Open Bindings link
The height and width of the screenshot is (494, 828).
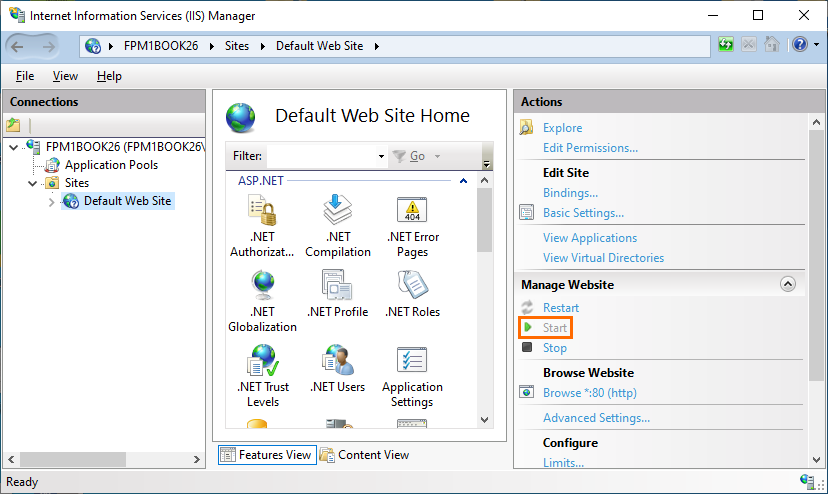570,193
